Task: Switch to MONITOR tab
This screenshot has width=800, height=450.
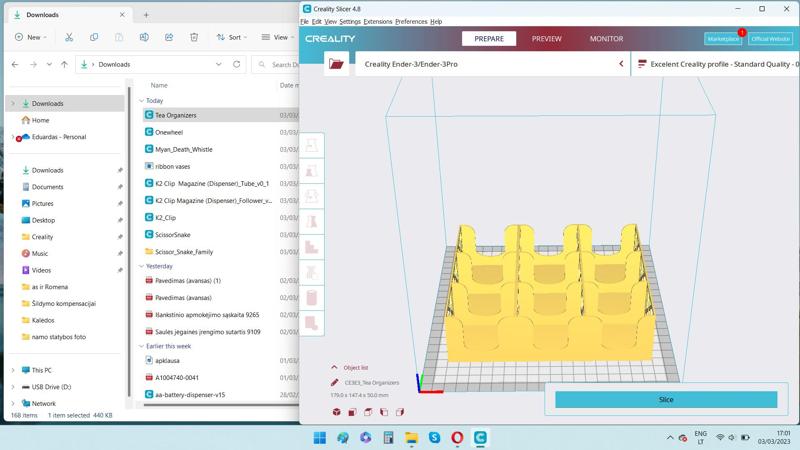Action: 606,39
